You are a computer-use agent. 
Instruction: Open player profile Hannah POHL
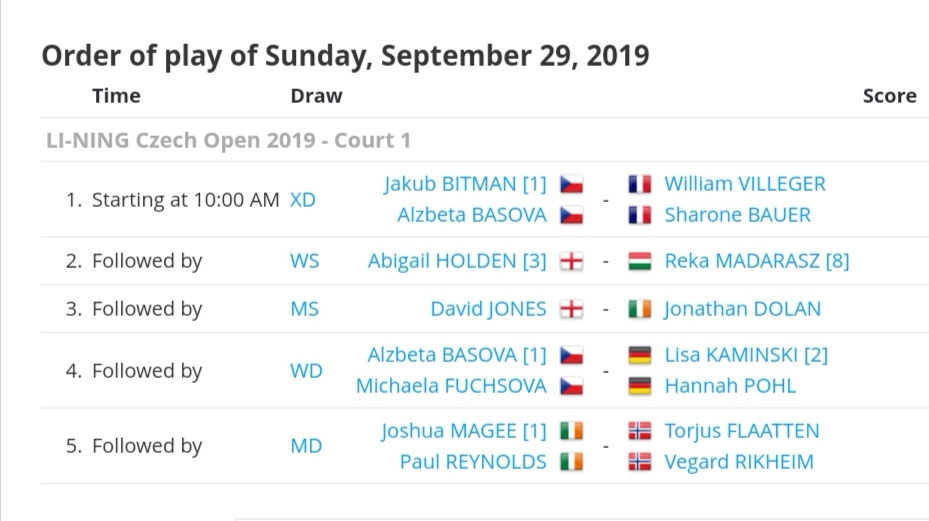pos(730,386)
